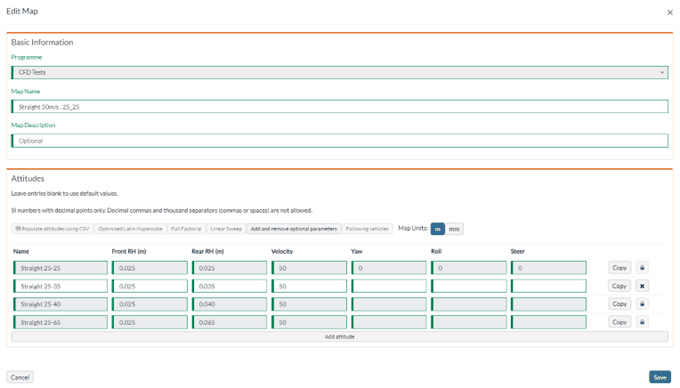Click the Add attitude bar
The image size is (680, 388).
340,337
